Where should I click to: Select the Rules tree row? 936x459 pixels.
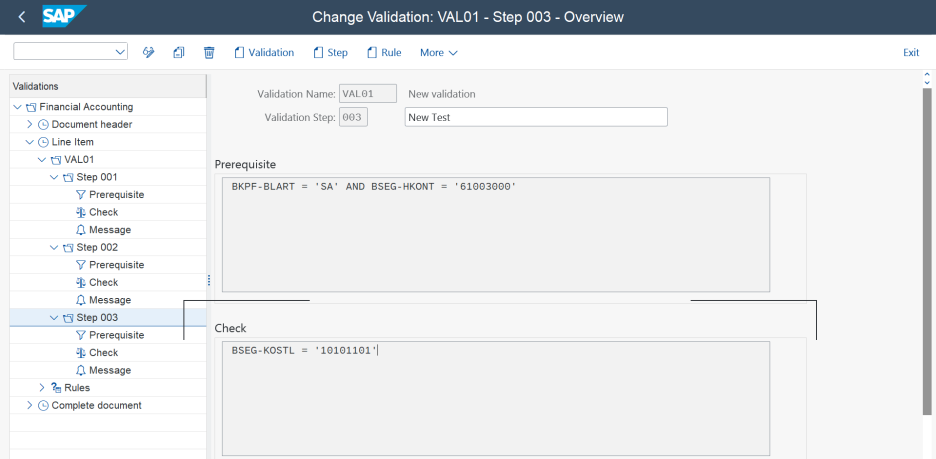click(x=108, y=387)
